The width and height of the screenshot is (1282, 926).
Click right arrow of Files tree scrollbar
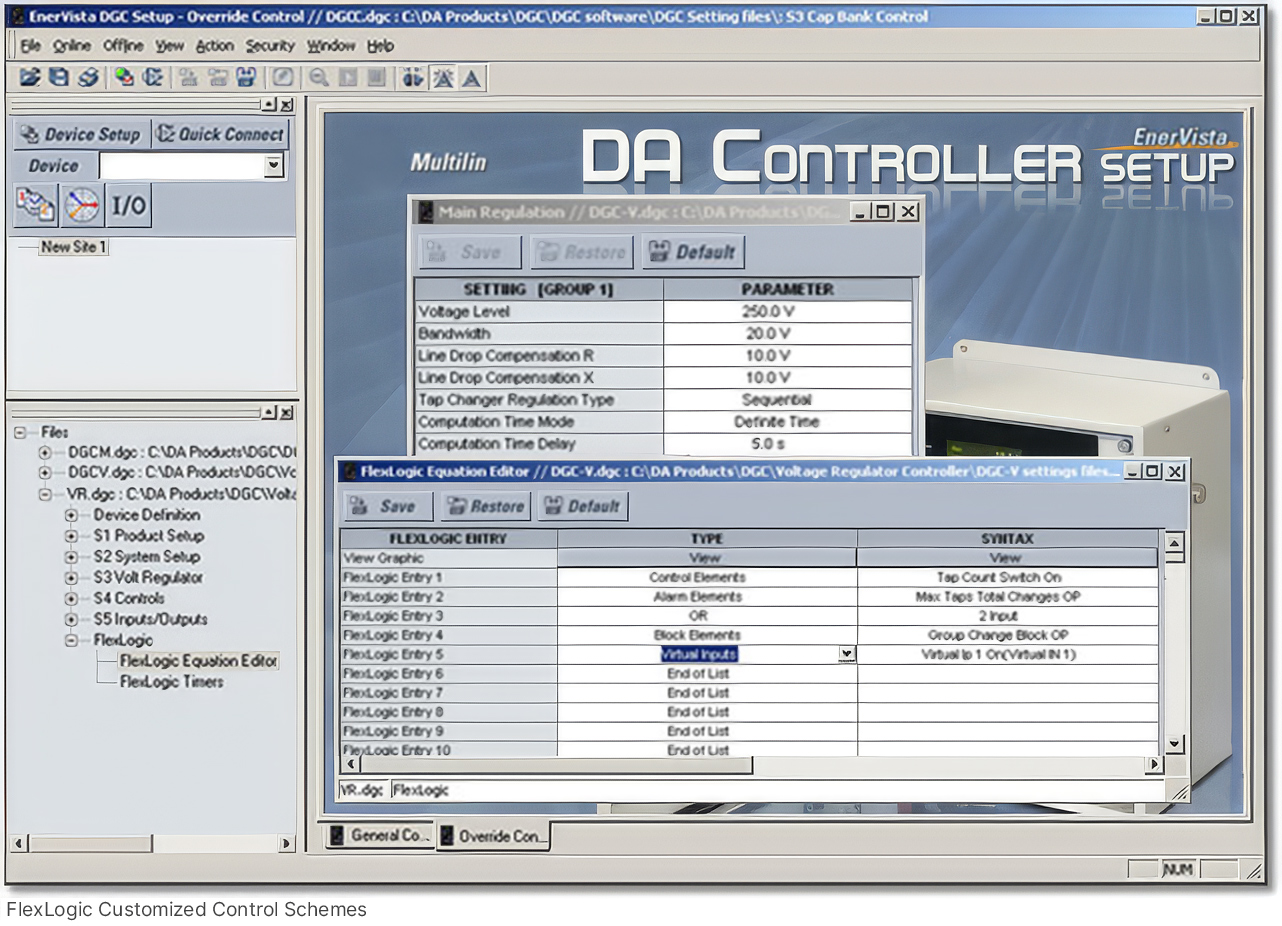286,844
